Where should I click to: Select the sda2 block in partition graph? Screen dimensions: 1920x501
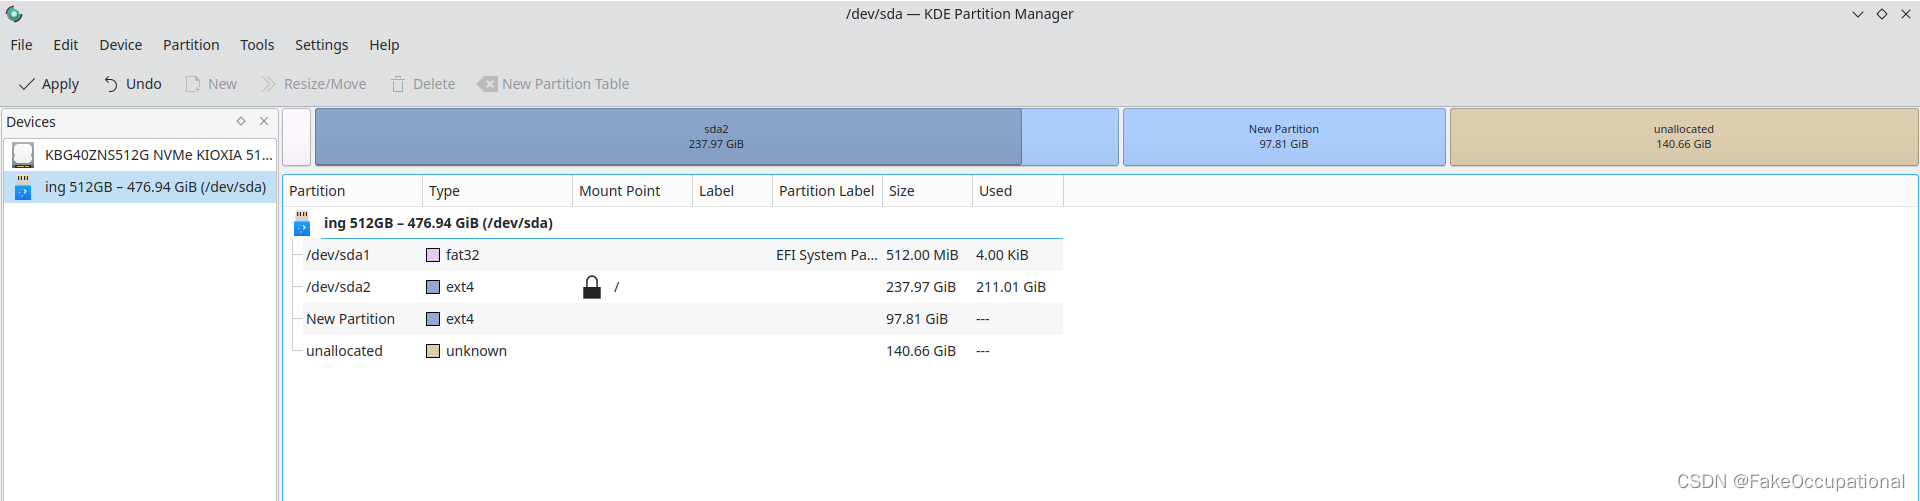(x=716, y=137)
